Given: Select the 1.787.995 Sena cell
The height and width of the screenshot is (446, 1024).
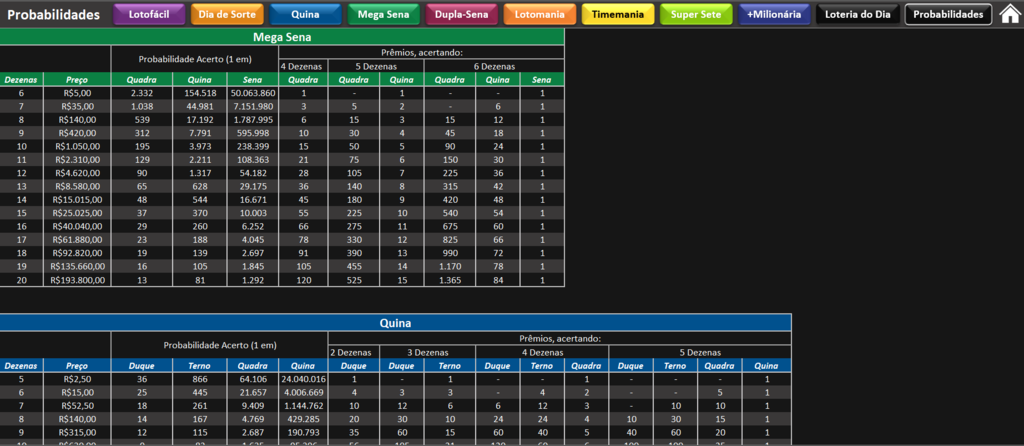Looking at the screenshot, I should (x=253, y=119).
